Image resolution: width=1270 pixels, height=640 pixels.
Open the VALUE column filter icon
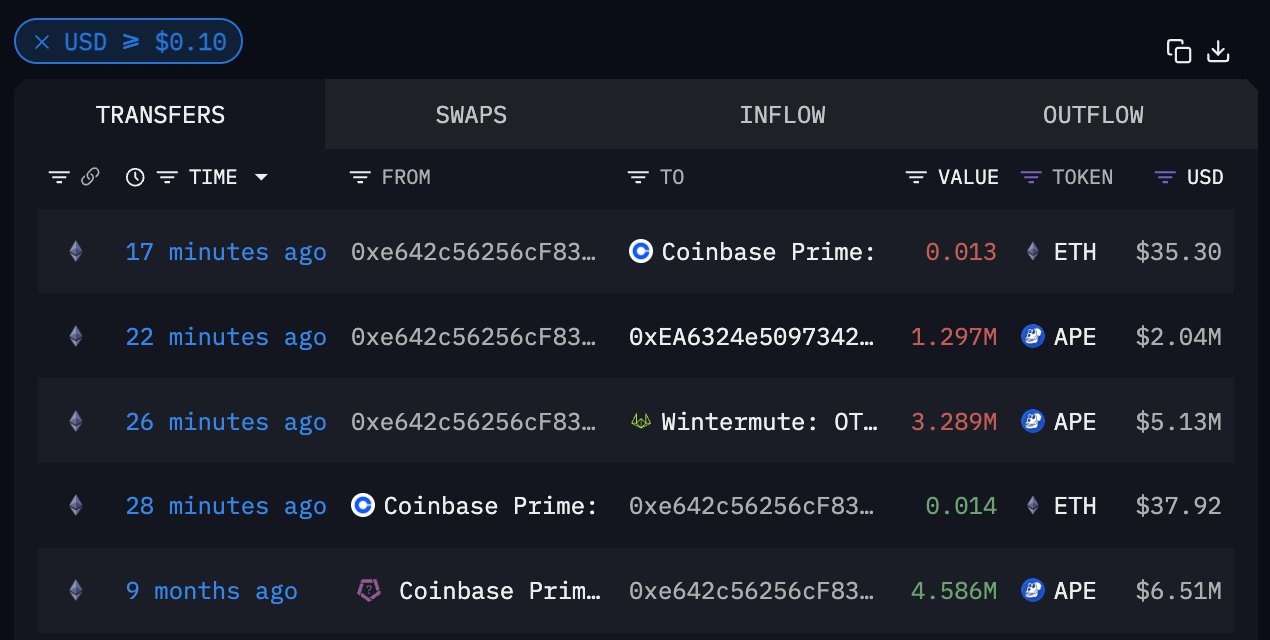pyautogui.click(x=916, y=177)
